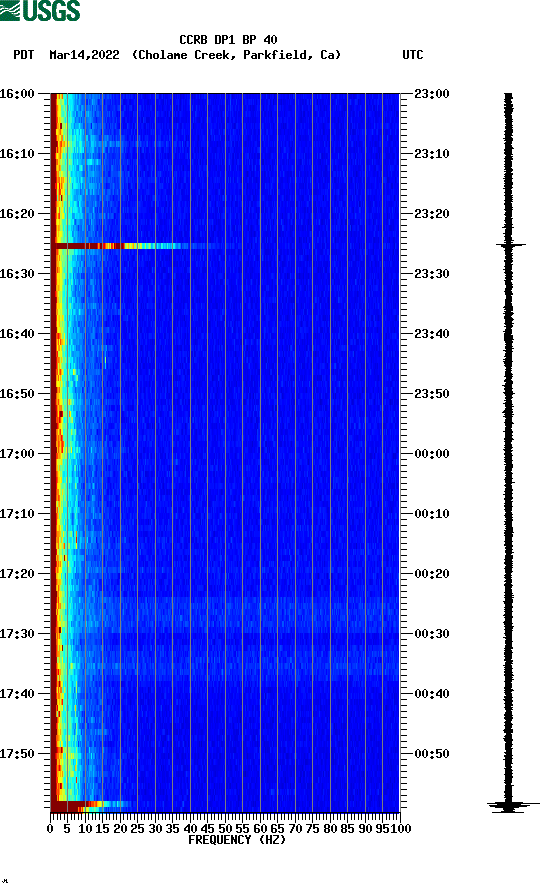Click the "00:10" UTC time label
This screenshot has width=552, height=892.
click(432, 514)
